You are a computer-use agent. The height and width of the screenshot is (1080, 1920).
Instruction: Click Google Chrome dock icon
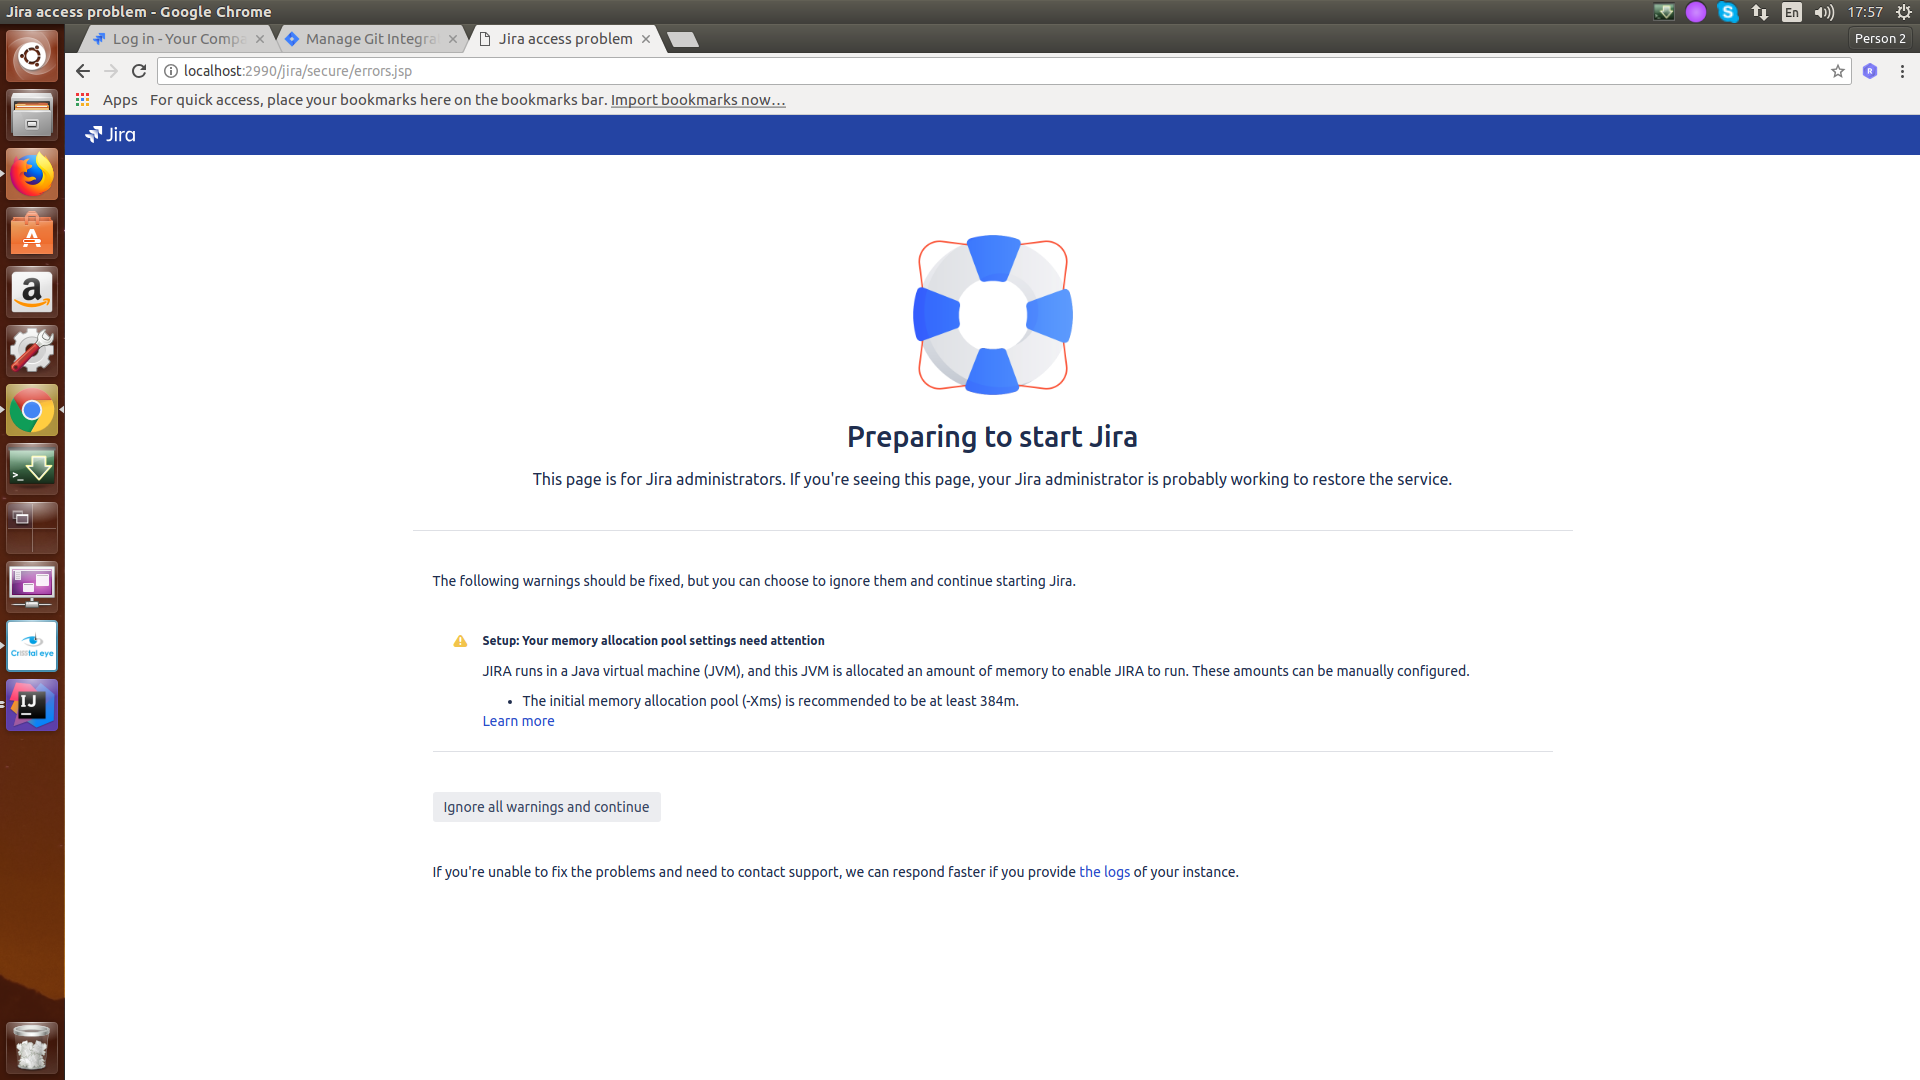pyautogui.click(x=32, y=410)
